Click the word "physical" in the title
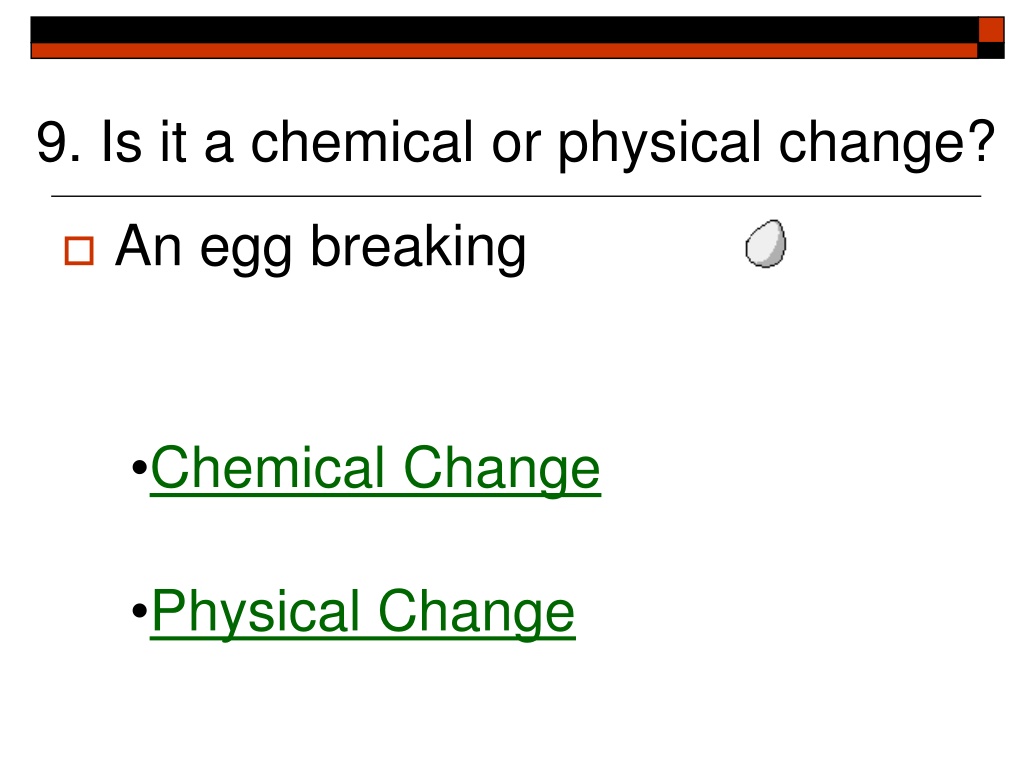 [x=660, y=144]
